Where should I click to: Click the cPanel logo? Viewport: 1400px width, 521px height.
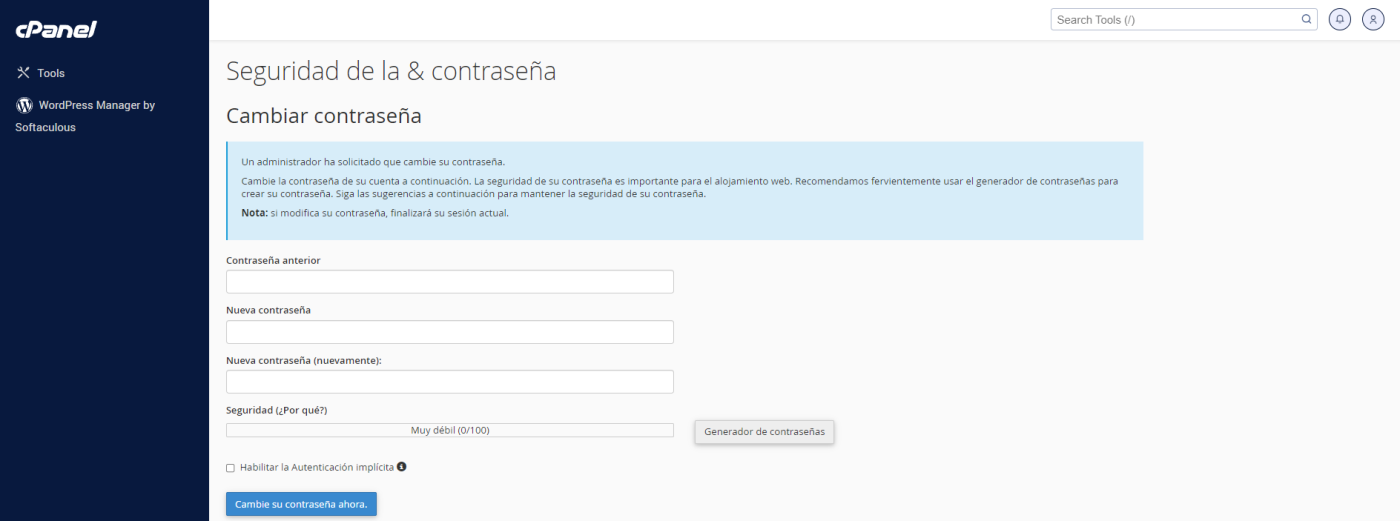pos(56,30)
